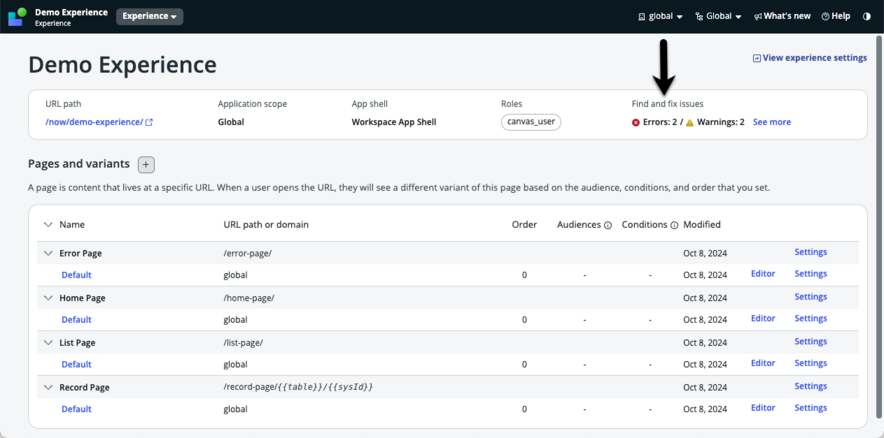
Task: Collapse all rows via Name header chevron
Action: tap(48, 224)
